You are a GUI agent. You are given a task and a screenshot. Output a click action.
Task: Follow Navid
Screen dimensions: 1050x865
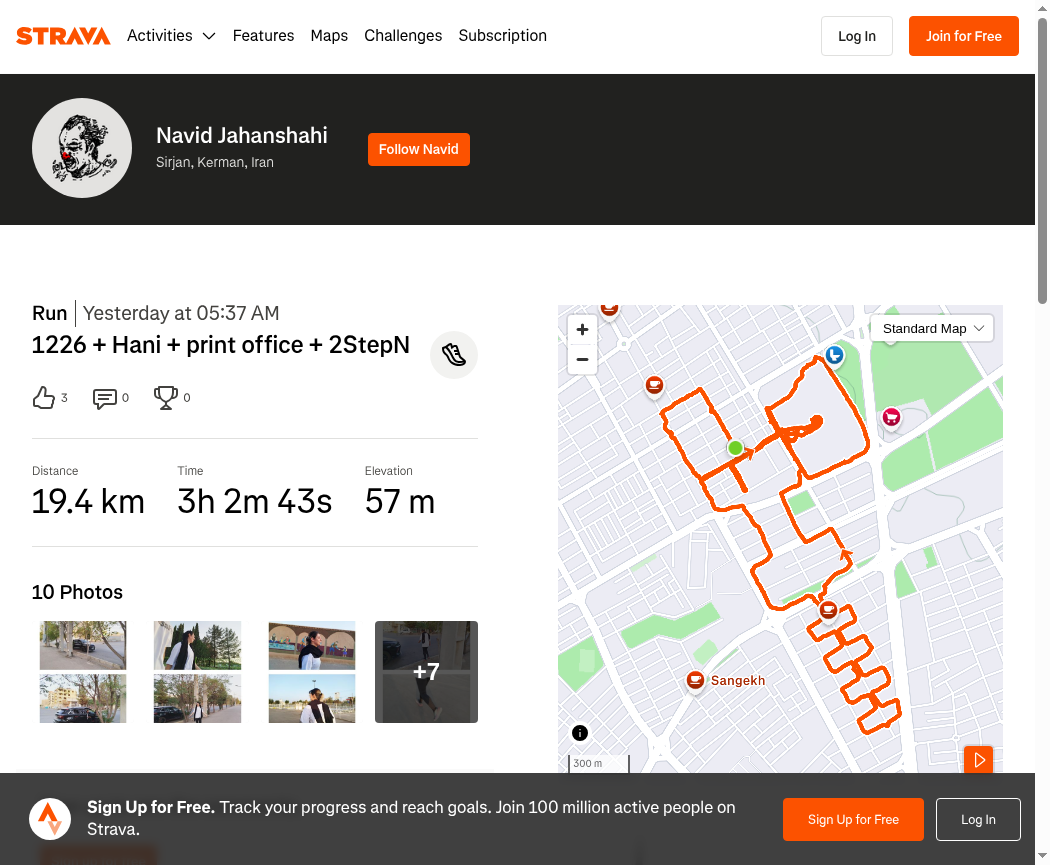pyautogui.click(x=419, y=149)
